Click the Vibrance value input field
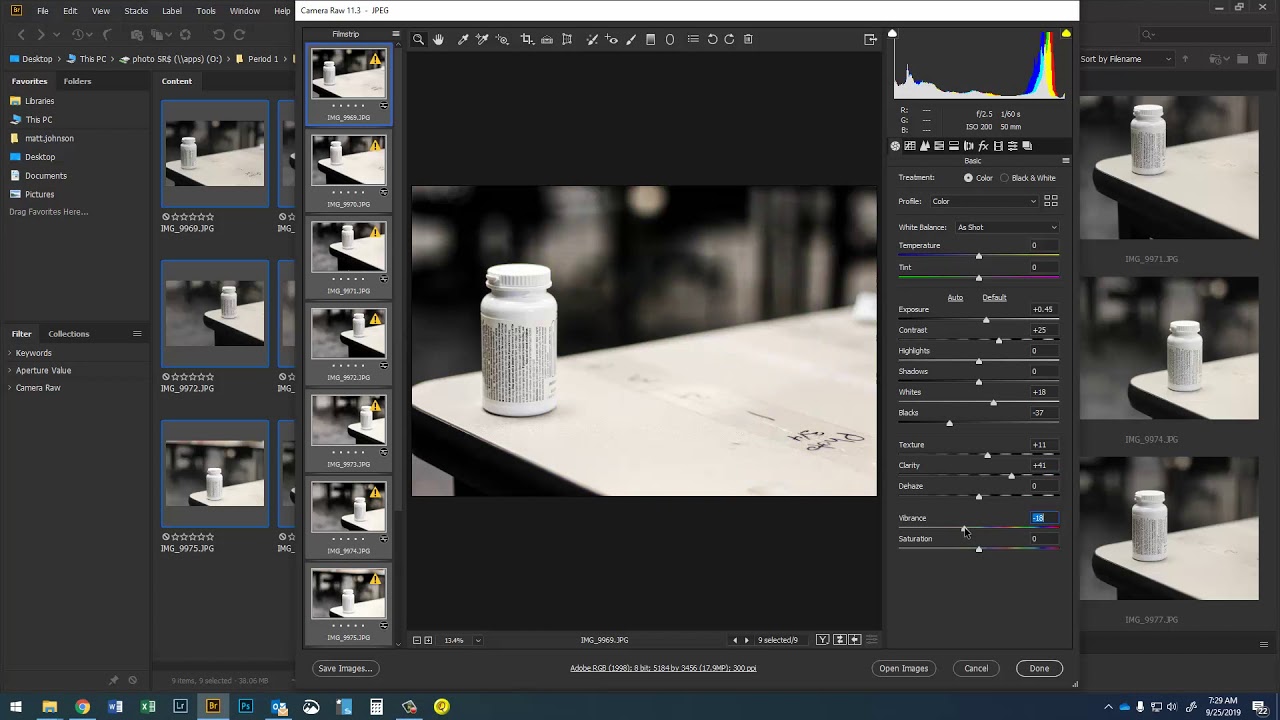 [x=1044, y=518]
